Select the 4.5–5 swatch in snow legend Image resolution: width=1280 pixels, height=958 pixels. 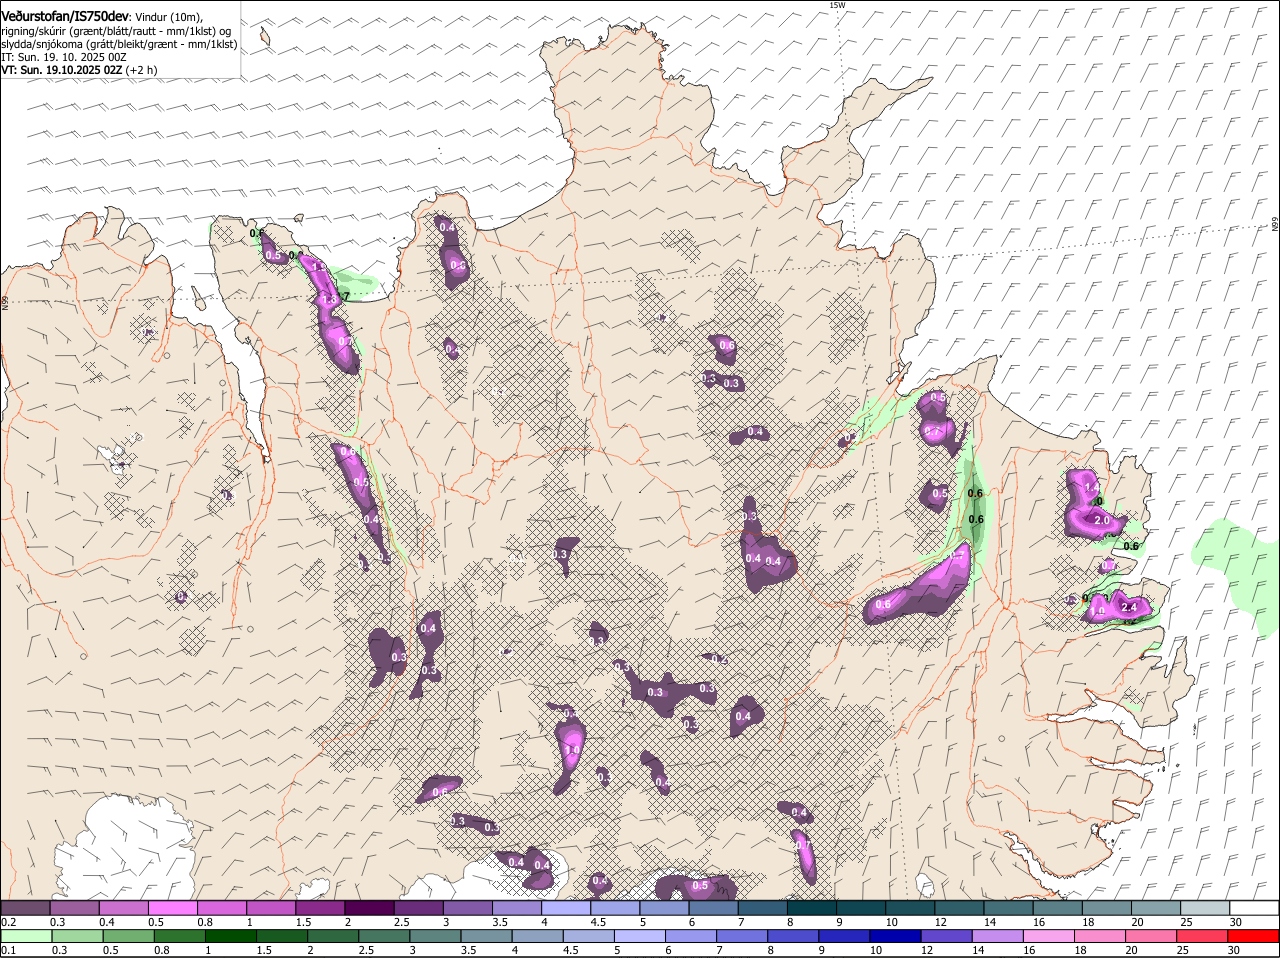click(x=614, y=907)
